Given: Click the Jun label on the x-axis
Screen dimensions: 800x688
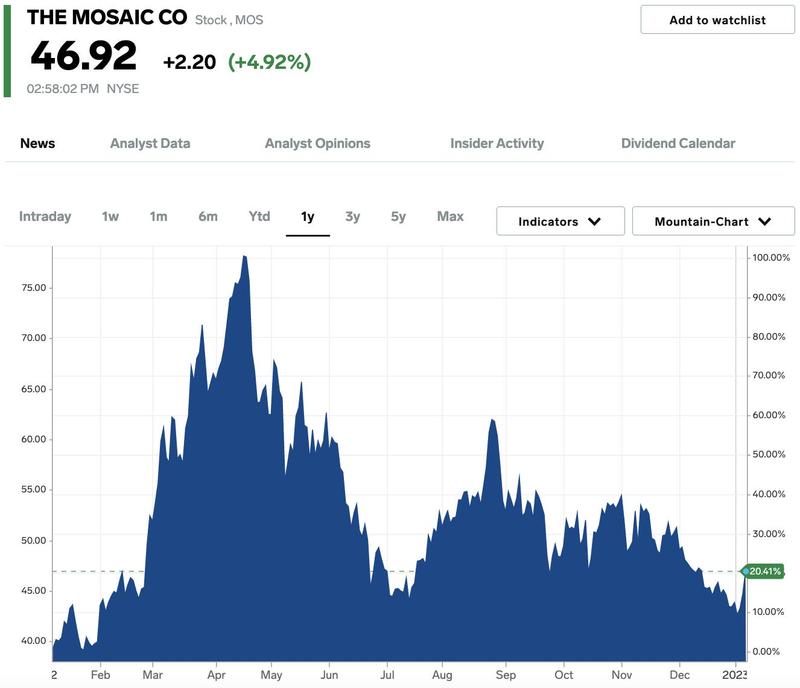Looking at the screenshot, I should pos(329,675).
